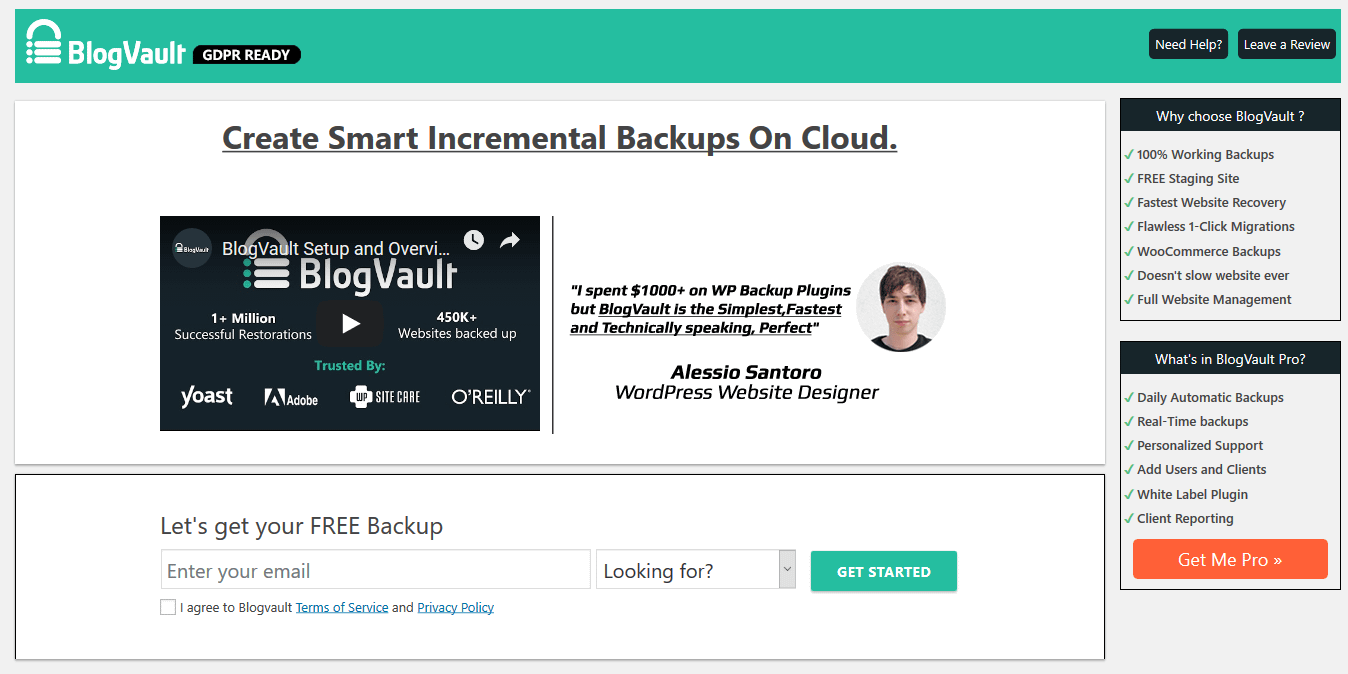The height and width of the screenshot is (674, 1348).
Task: Click the Yoast logo in video
Action: [206, 397]
